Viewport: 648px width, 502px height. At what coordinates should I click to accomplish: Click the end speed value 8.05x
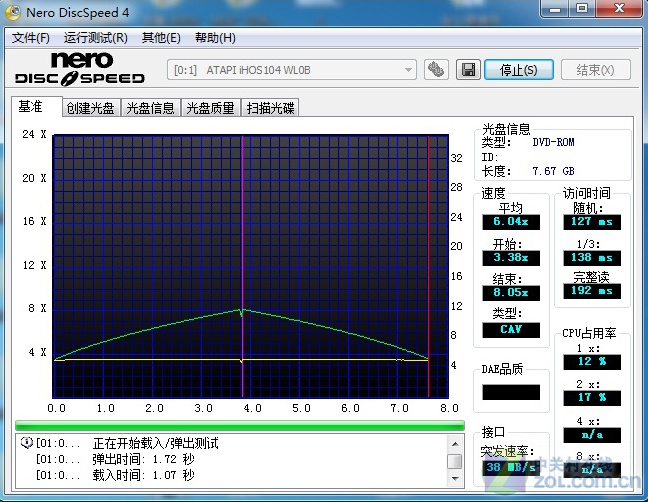pyautogui.click(x=511, y=293)
